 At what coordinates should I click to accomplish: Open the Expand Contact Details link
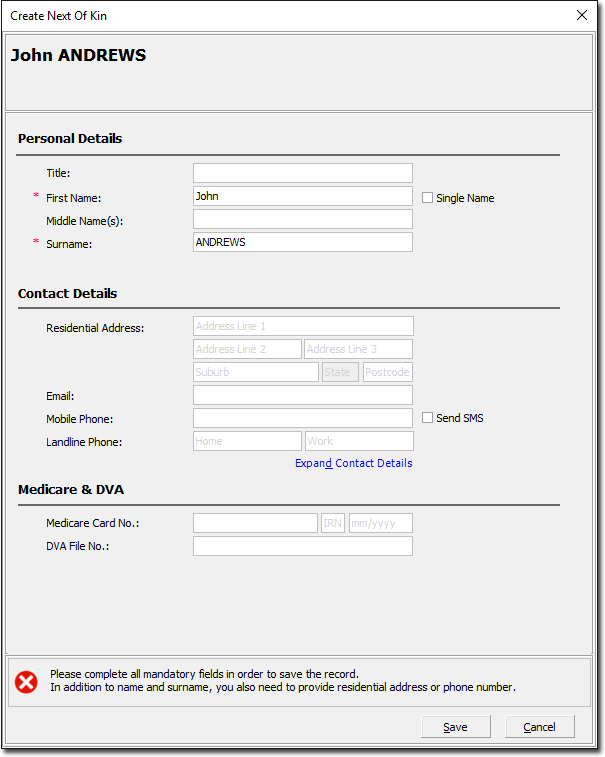[353, 463]
